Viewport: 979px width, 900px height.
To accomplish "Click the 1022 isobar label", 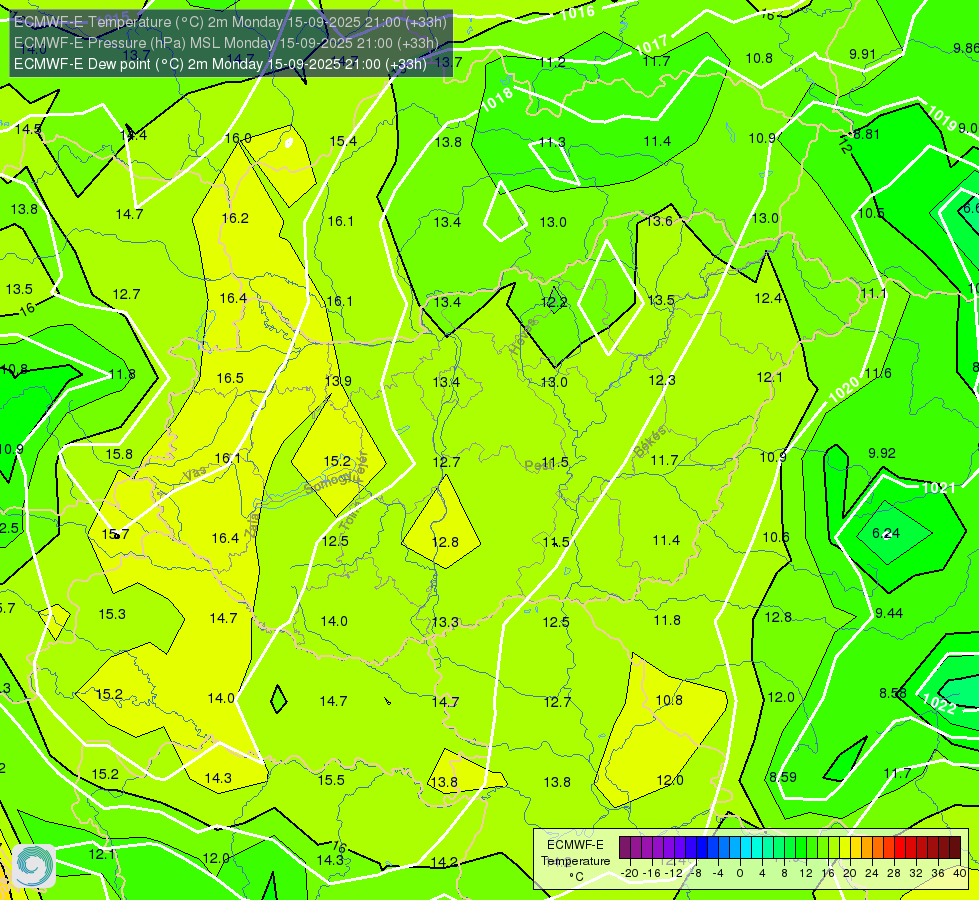I will coord(939,704).
